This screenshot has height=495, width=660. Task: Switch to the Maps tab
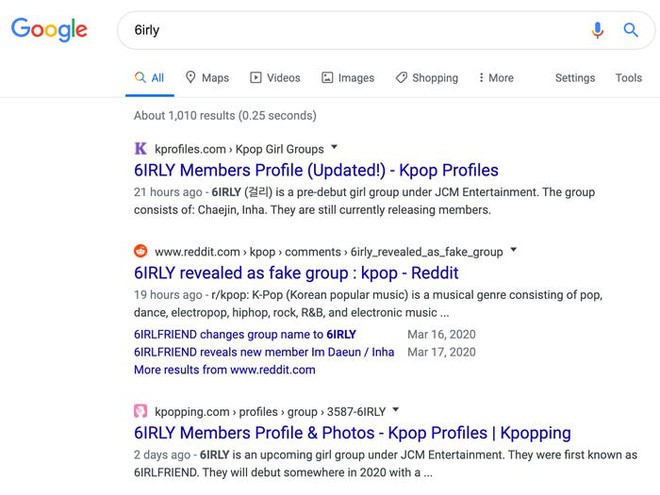tap(207, 78)
